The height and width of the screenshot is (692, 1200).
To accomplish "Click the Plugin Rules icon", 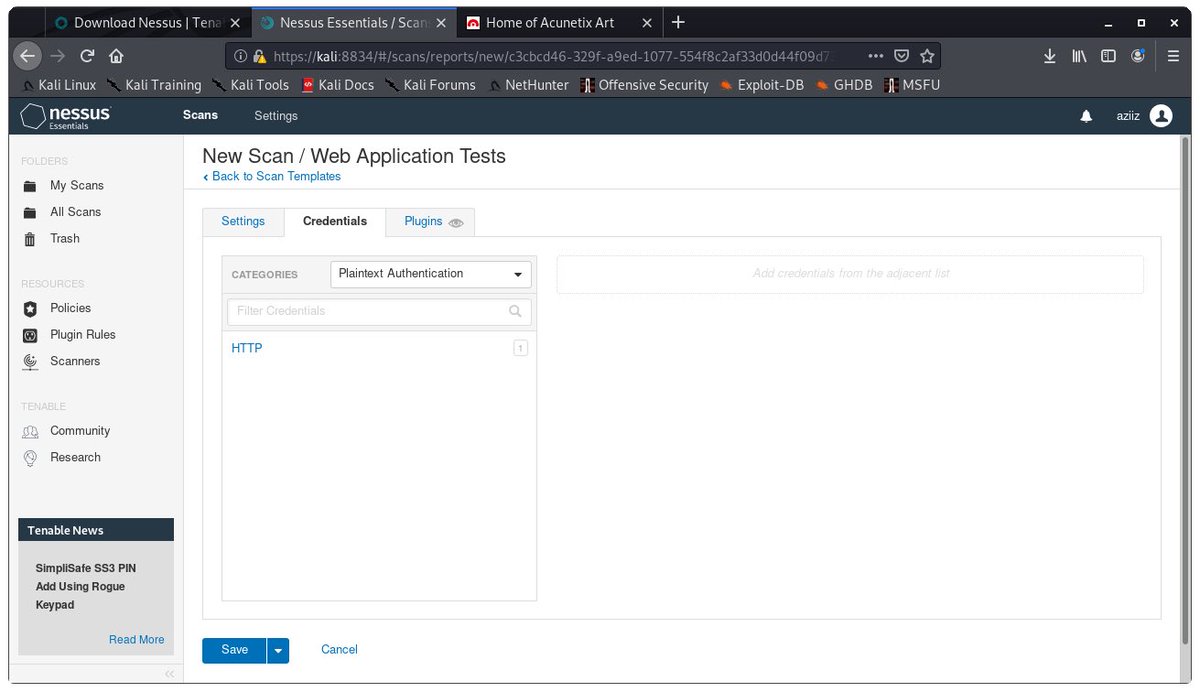I will point(30,335).
